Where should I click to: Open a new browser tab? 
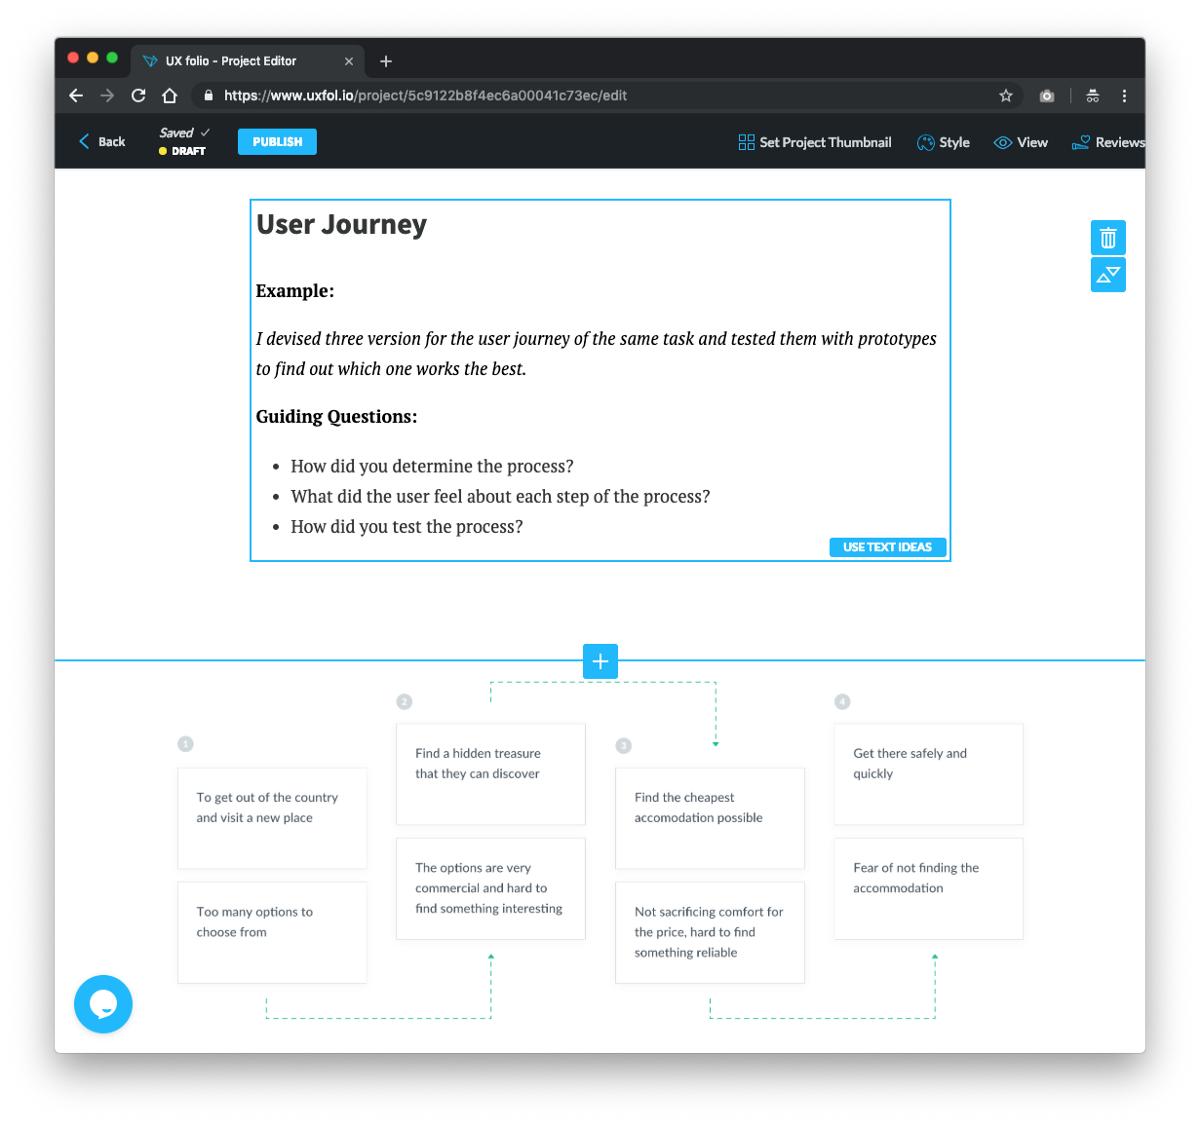(x=386, y=61)
